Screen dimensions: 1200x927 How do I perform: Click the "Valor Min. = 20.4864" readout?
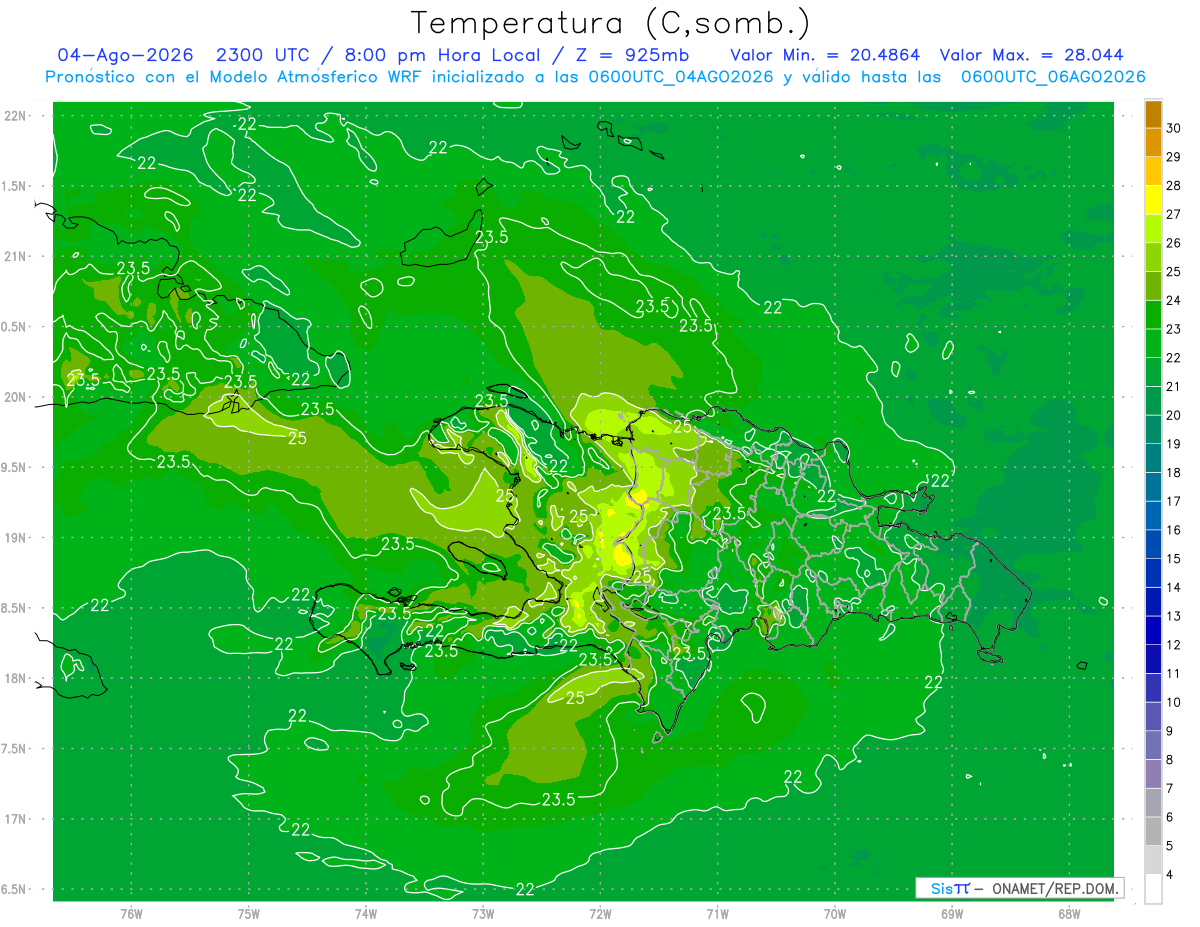tap(825, 55)
